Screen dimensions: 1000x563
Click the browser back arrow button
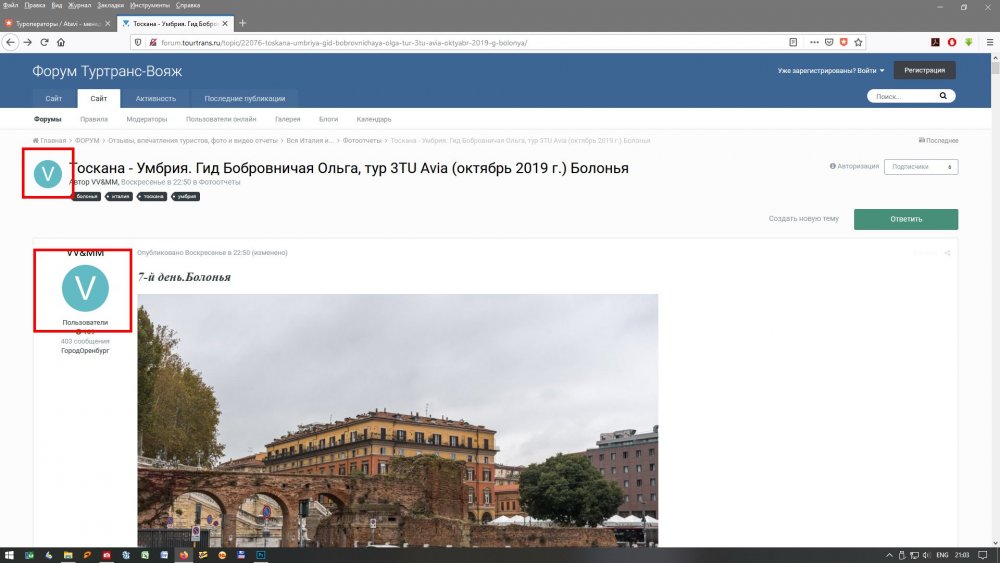(x=11, y=42)
